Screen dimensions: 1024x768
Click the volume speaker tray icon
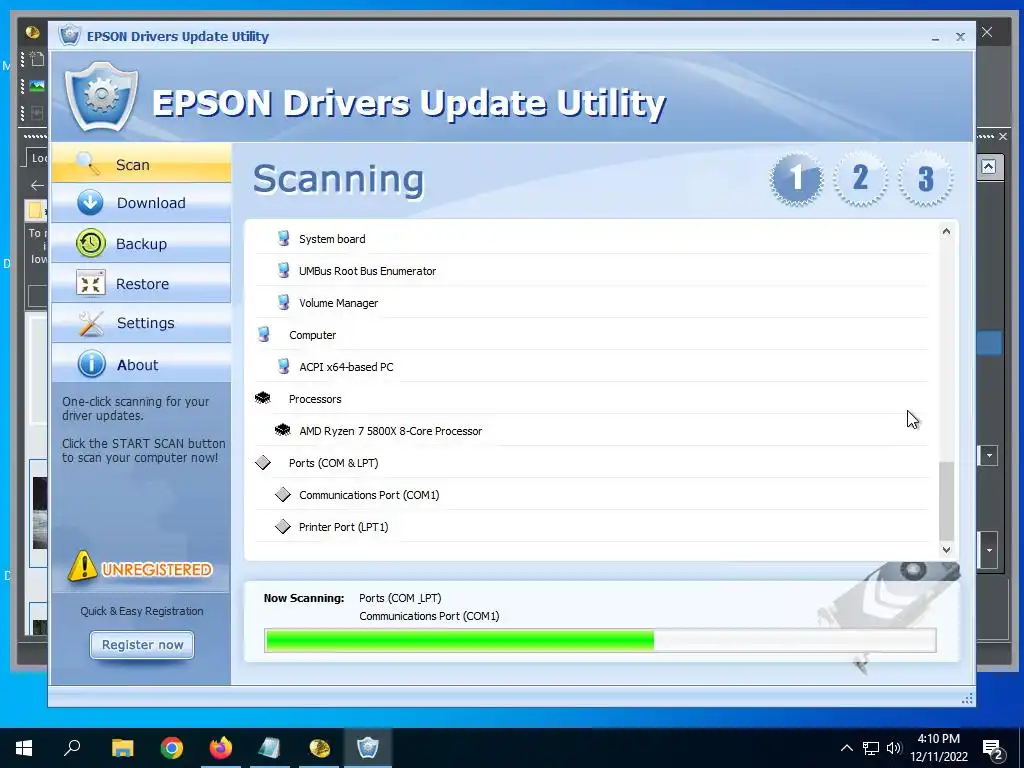(x=894, y=748)
